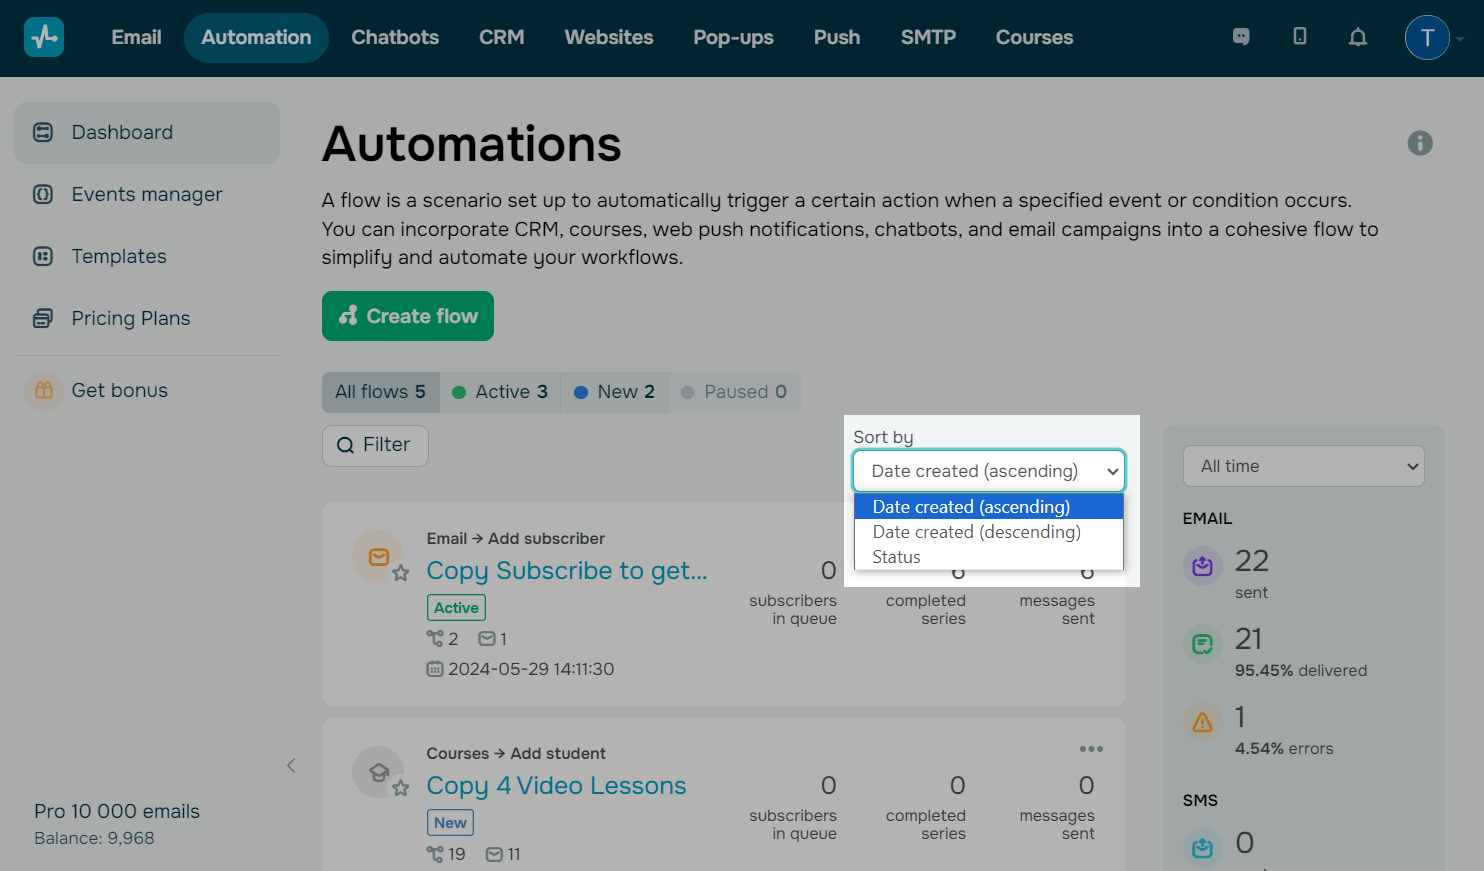Click the email flow icon of Copy Subscribe
The image size is (1484, 871).
coord(378,556)
